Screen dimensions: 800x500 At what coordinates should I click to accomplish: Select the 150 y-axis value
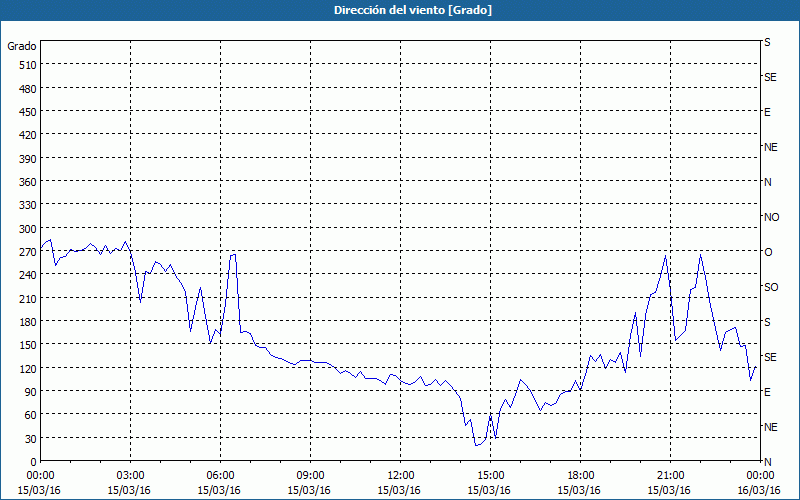click(29, 345)
